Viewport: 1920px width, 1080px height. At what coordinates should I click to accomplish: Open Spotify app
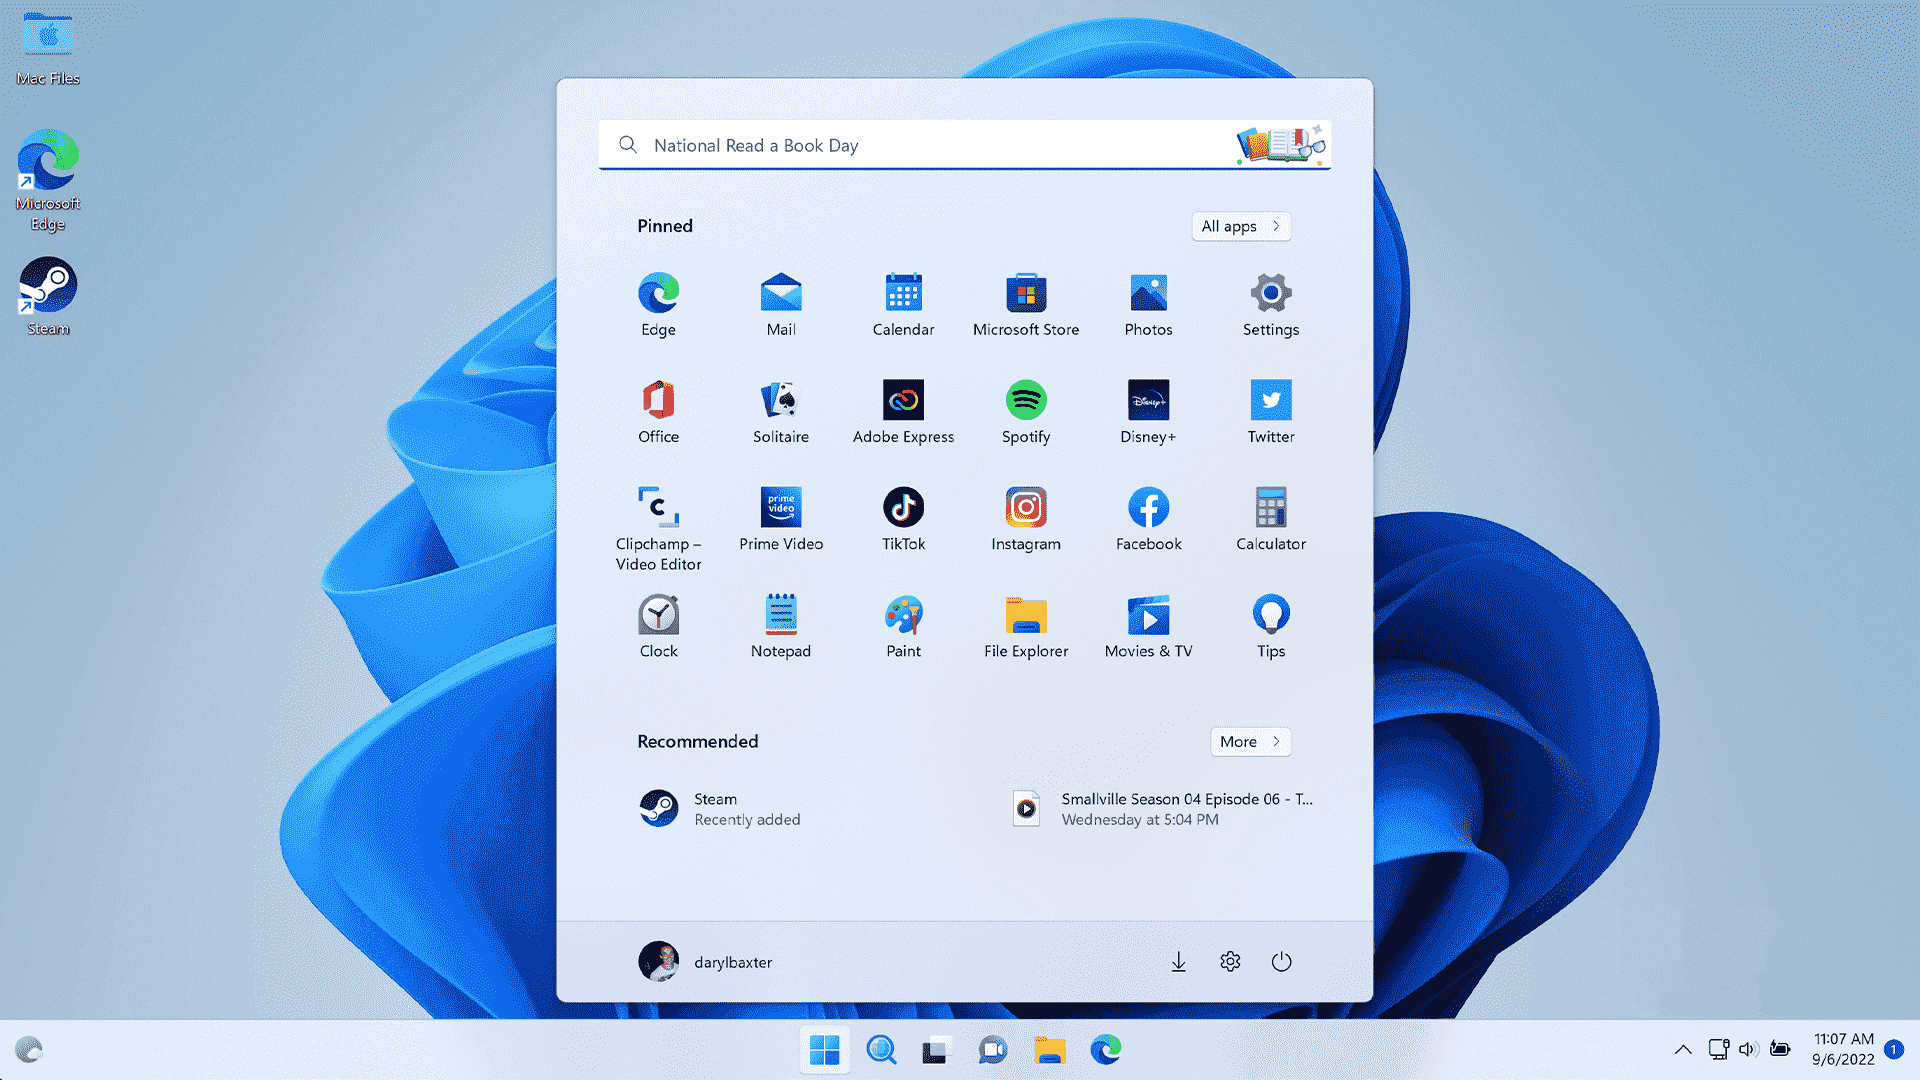(1026, 400)
